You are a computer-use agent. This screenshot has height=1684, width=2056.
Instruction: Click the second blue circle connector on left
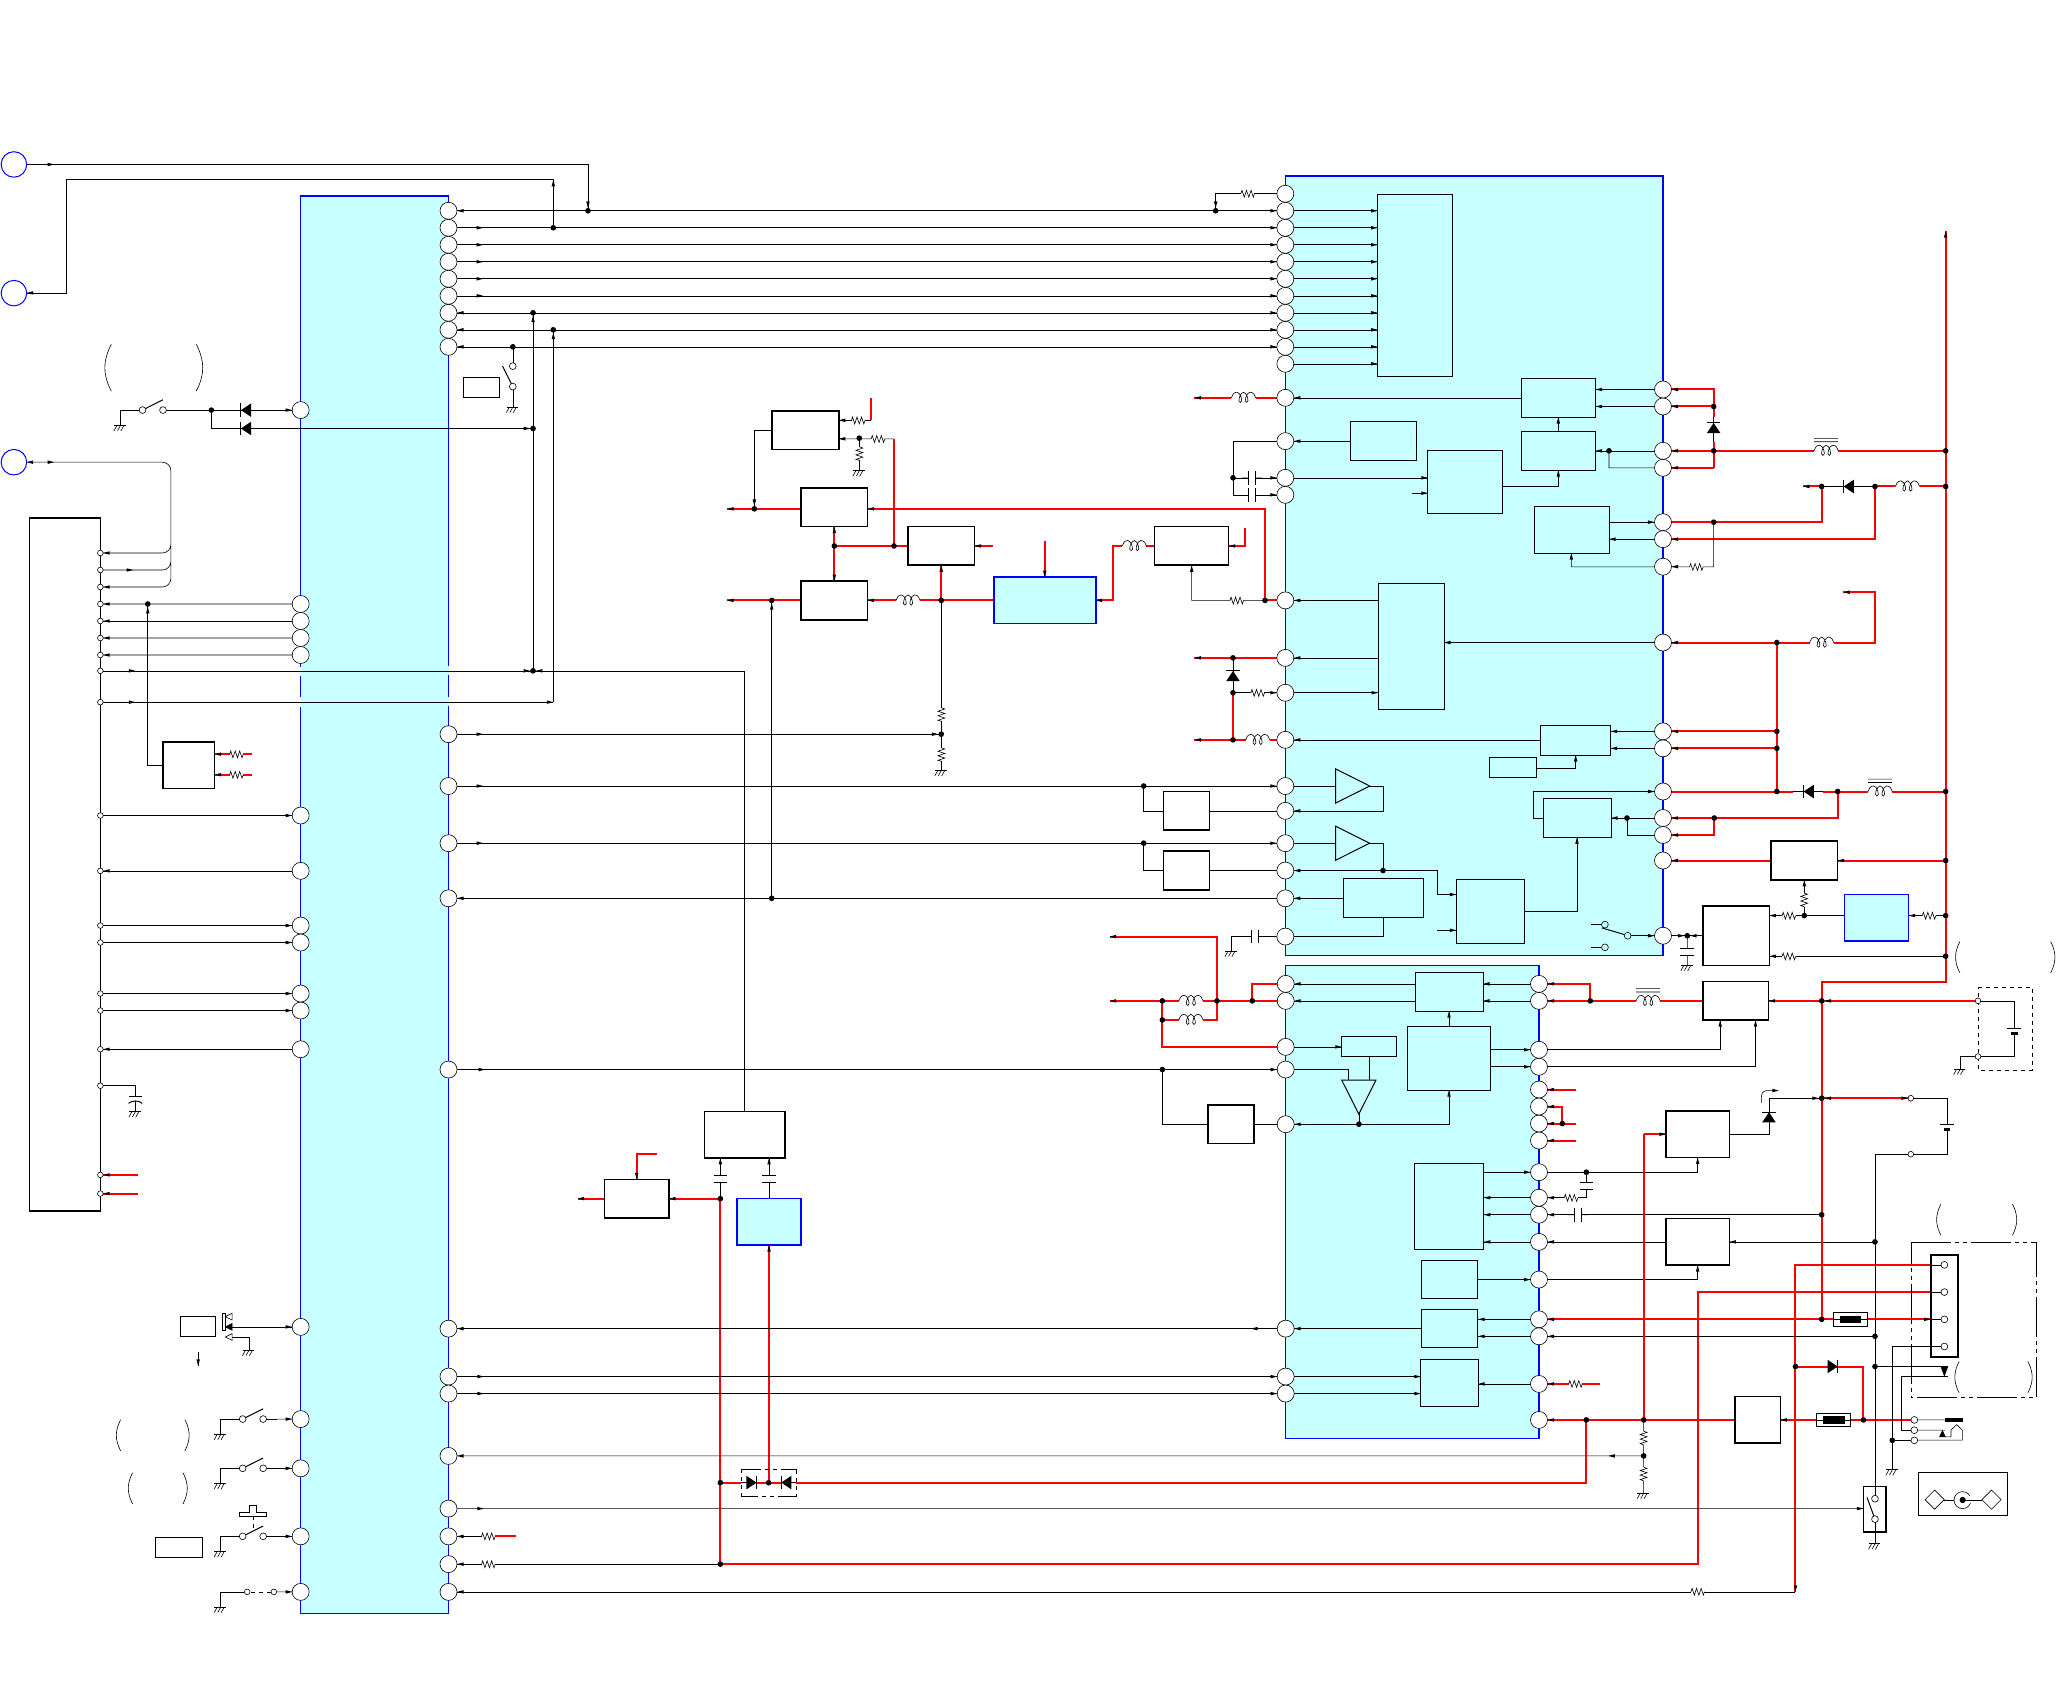(x=14, y=293)
